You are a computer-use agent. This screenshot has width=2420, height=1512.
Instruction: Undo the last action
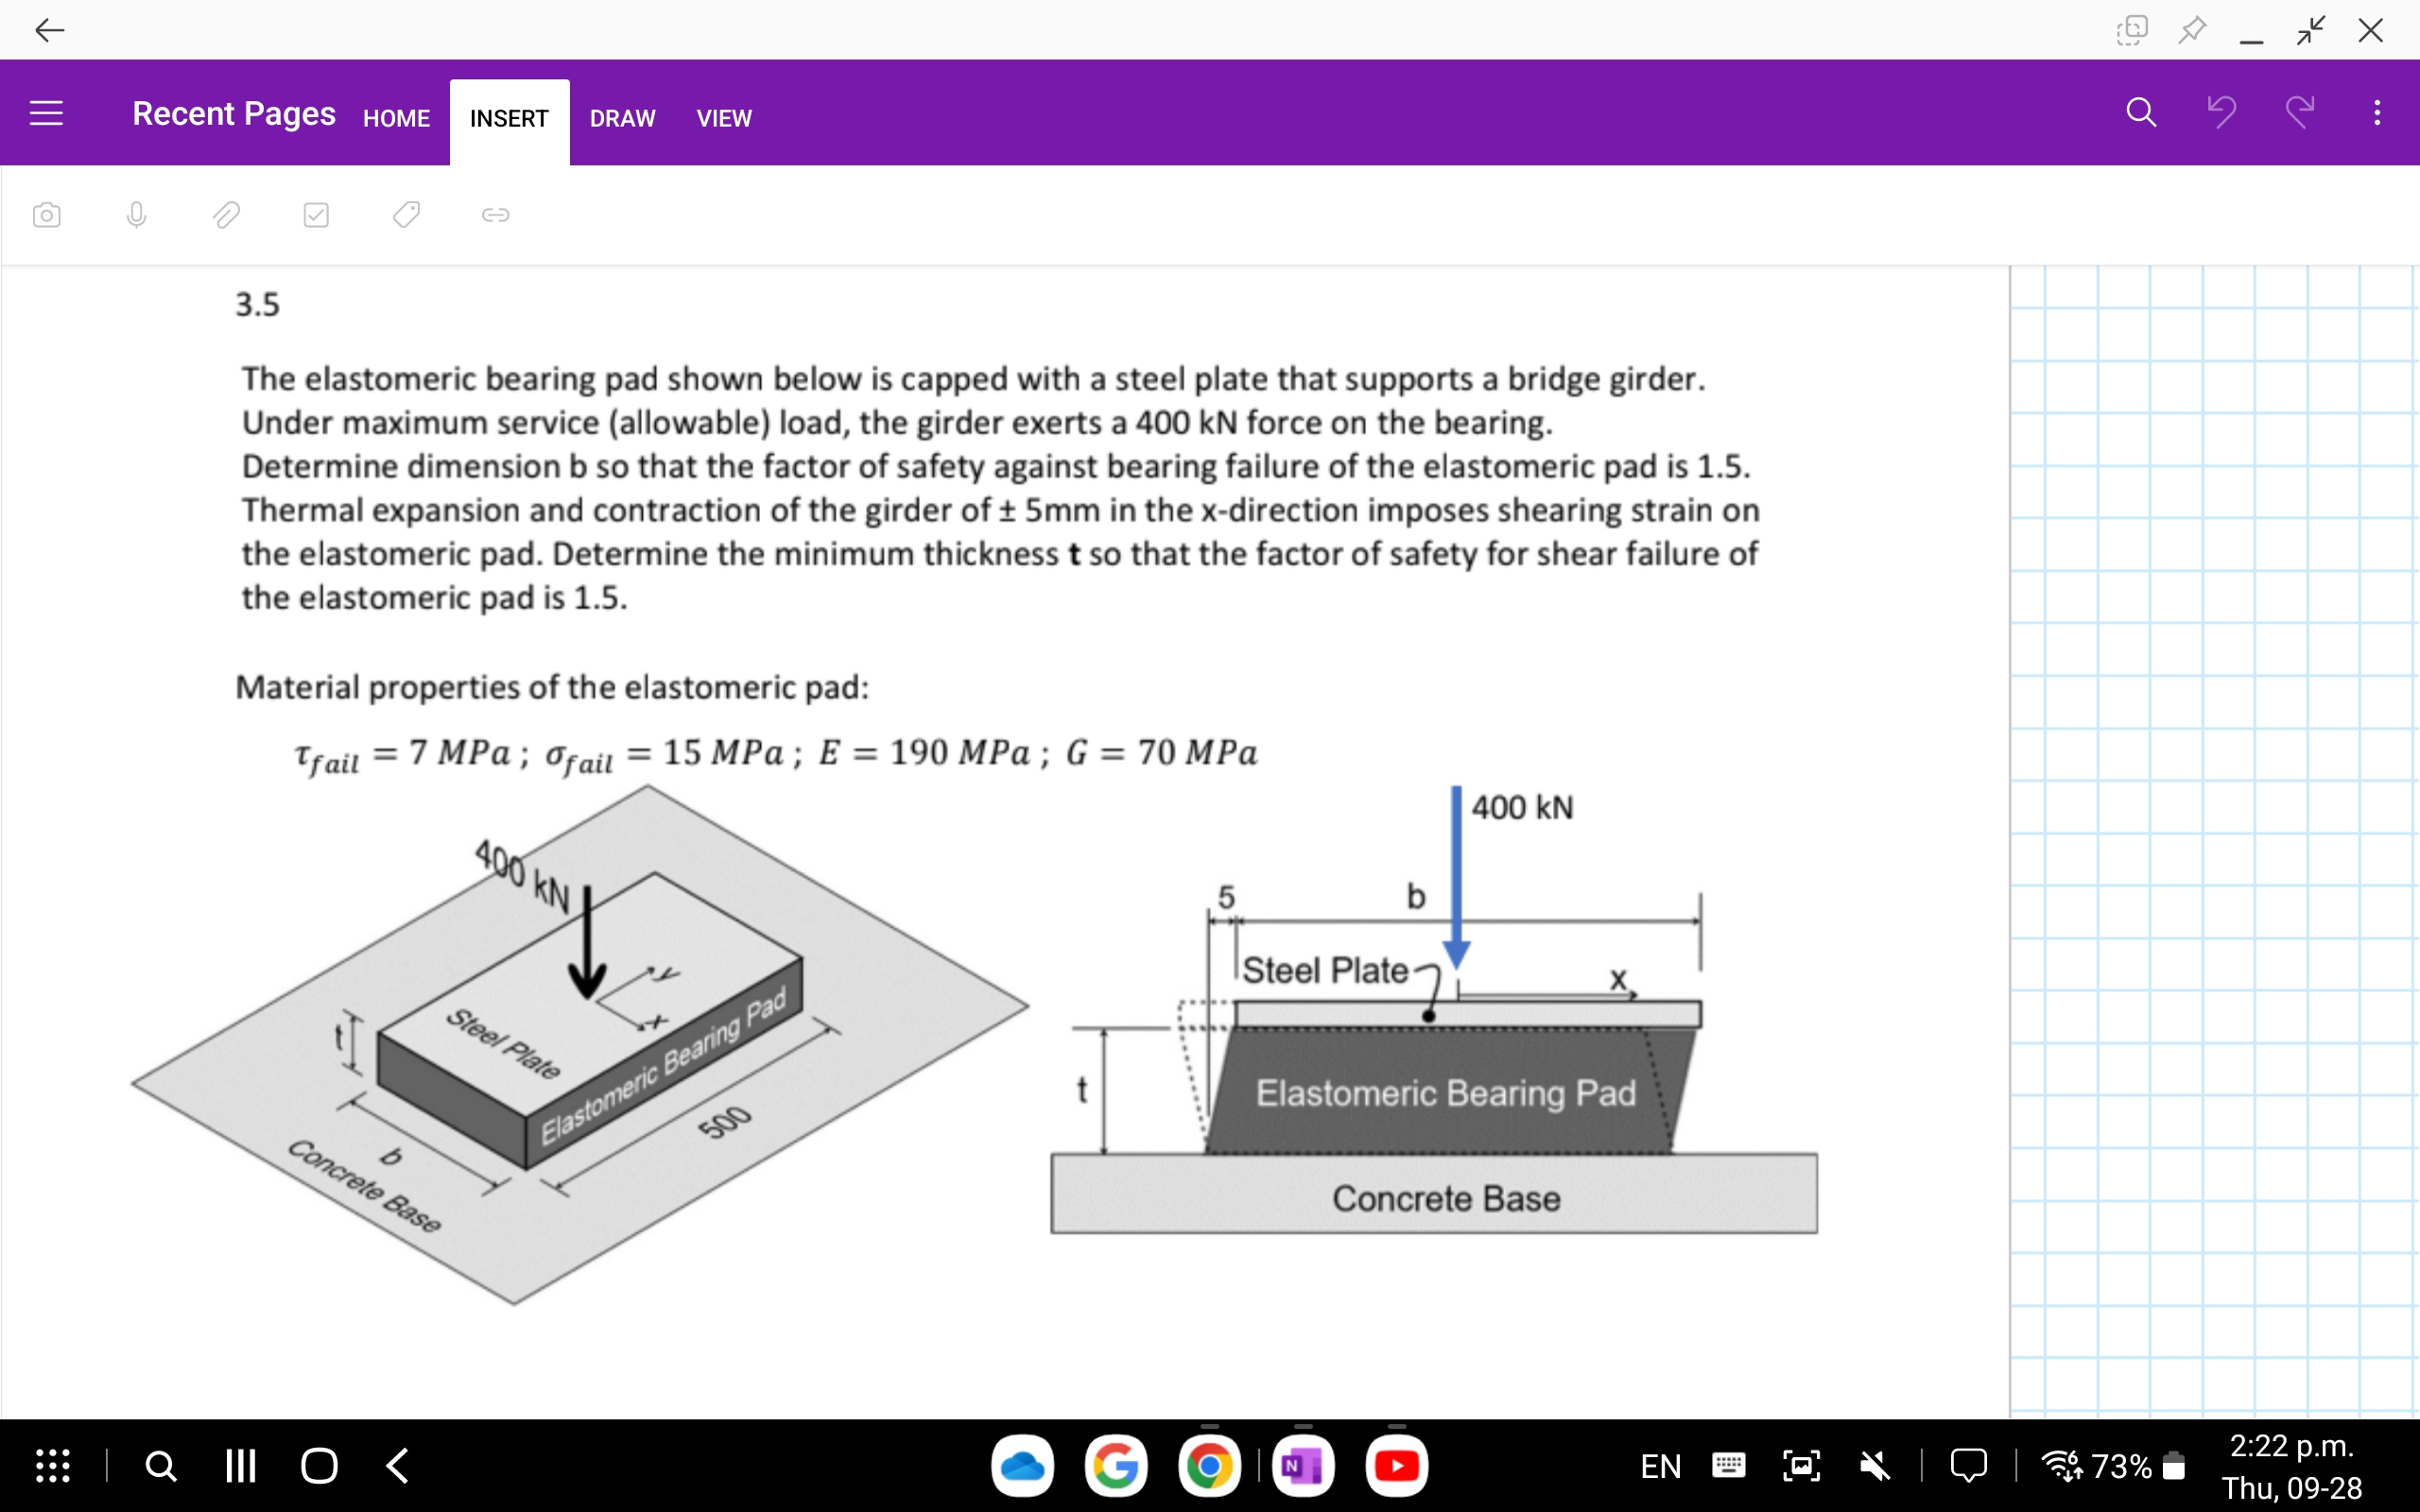click(2222, 112)
